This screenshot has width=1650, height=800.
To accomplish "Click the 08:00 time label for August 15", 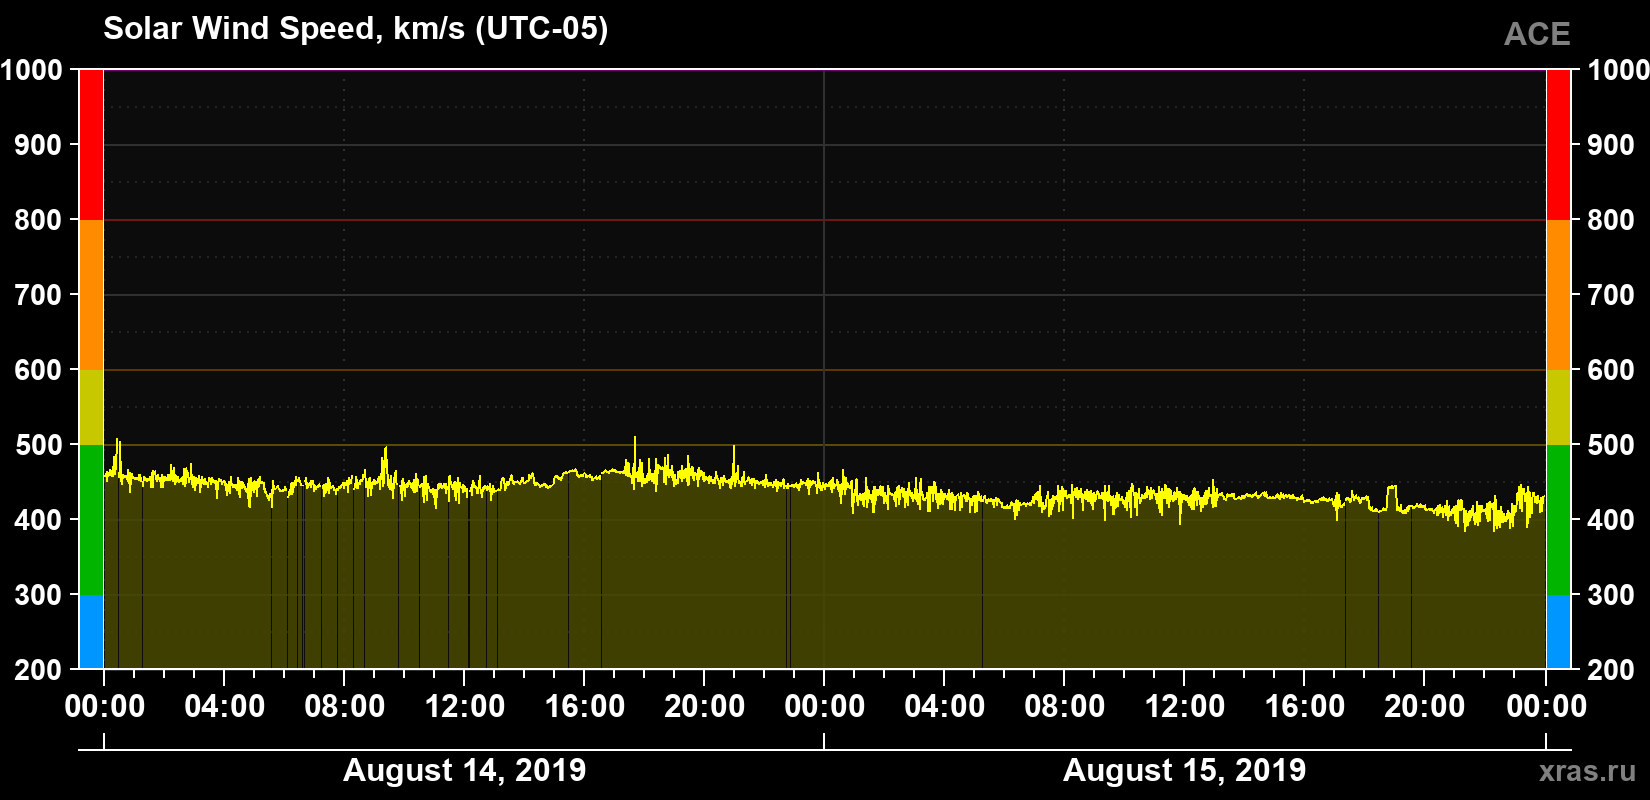I will [1064, 707].
